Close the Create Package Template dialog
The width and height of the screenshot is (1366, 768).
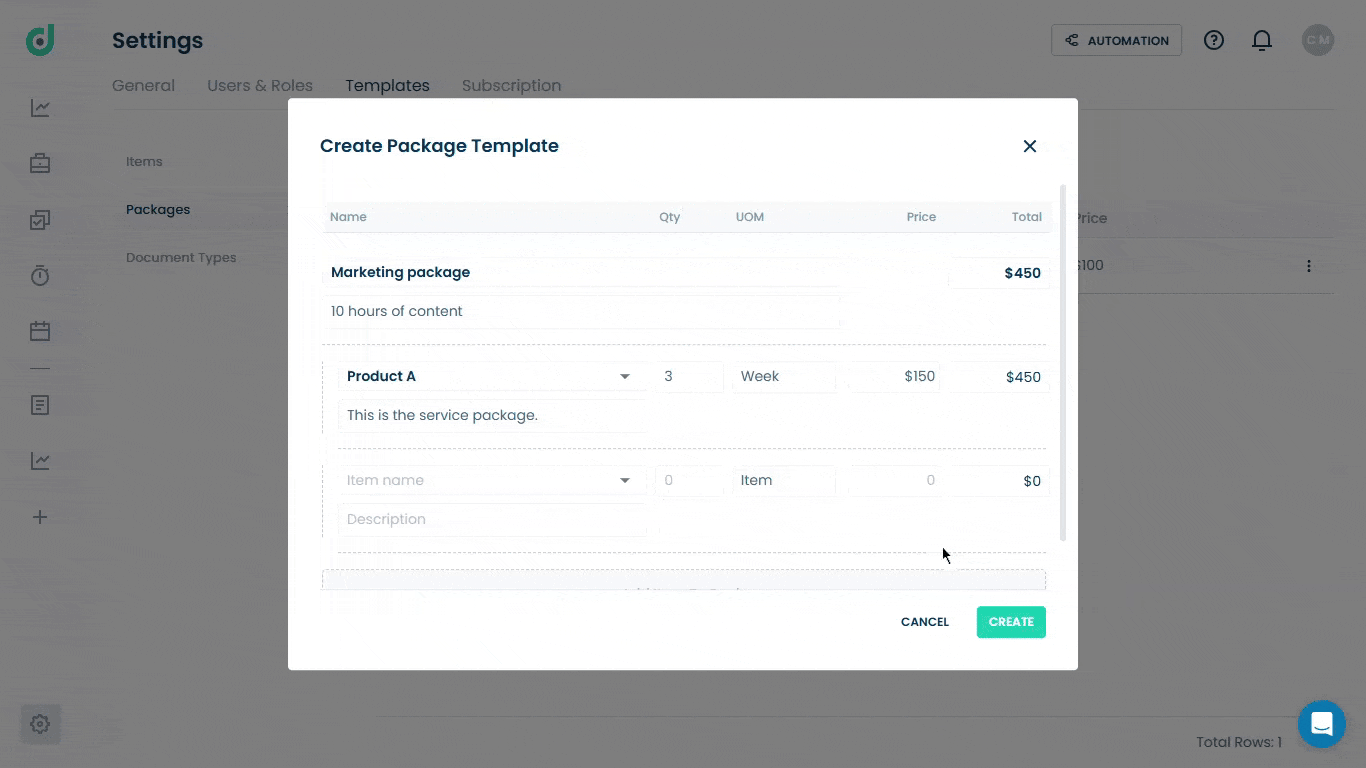[x=1030, y=146]
